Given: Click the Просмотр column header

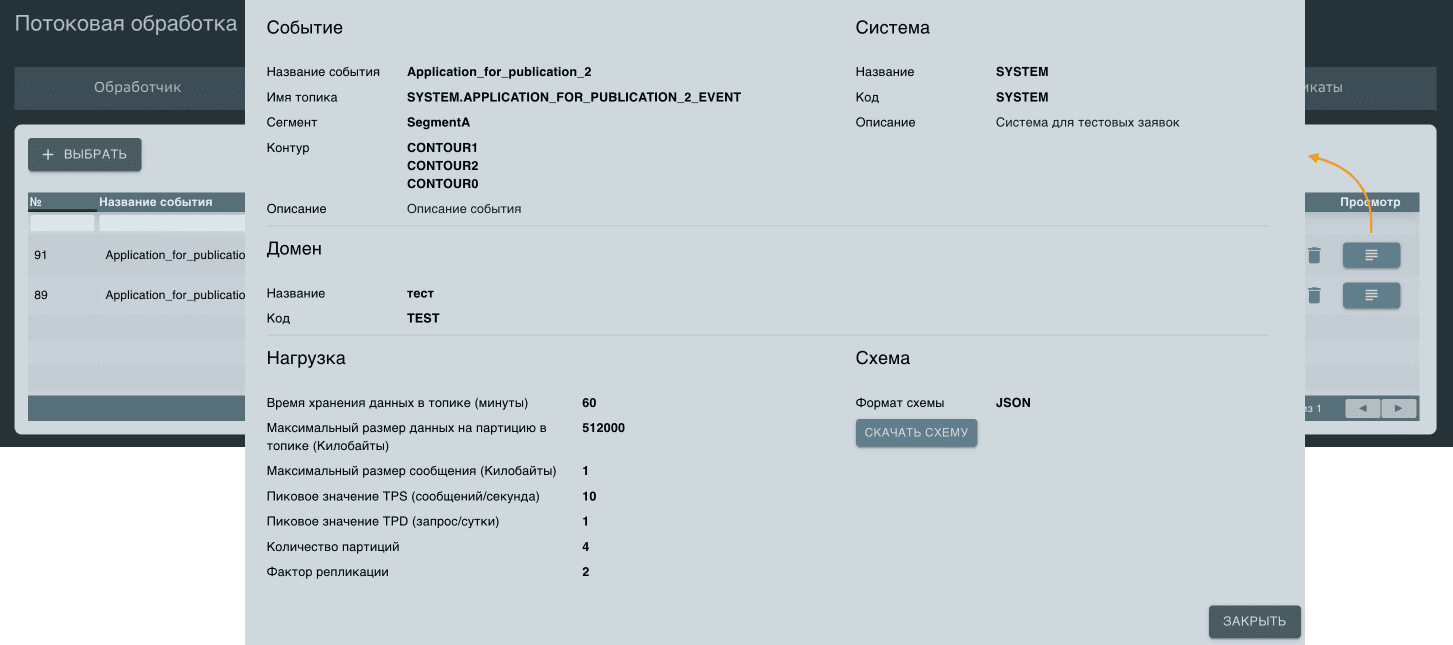Looking at the screenshot, I should (1370, 202).
